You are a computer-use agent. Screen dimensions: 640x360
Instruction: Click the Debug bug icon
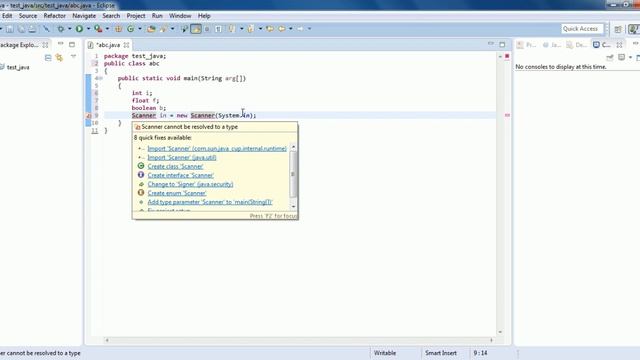click(x=60, y=29)
